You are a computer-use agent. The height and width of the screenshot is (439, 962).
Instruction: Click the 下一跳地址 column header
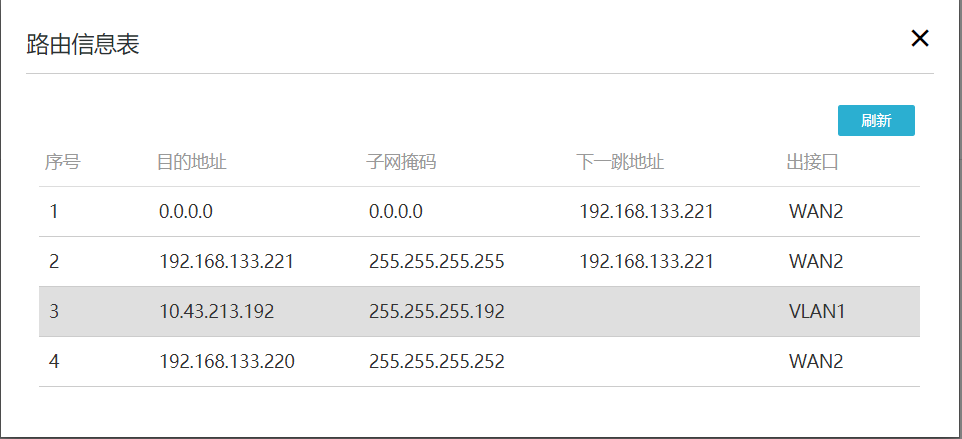tap(621, 162)
